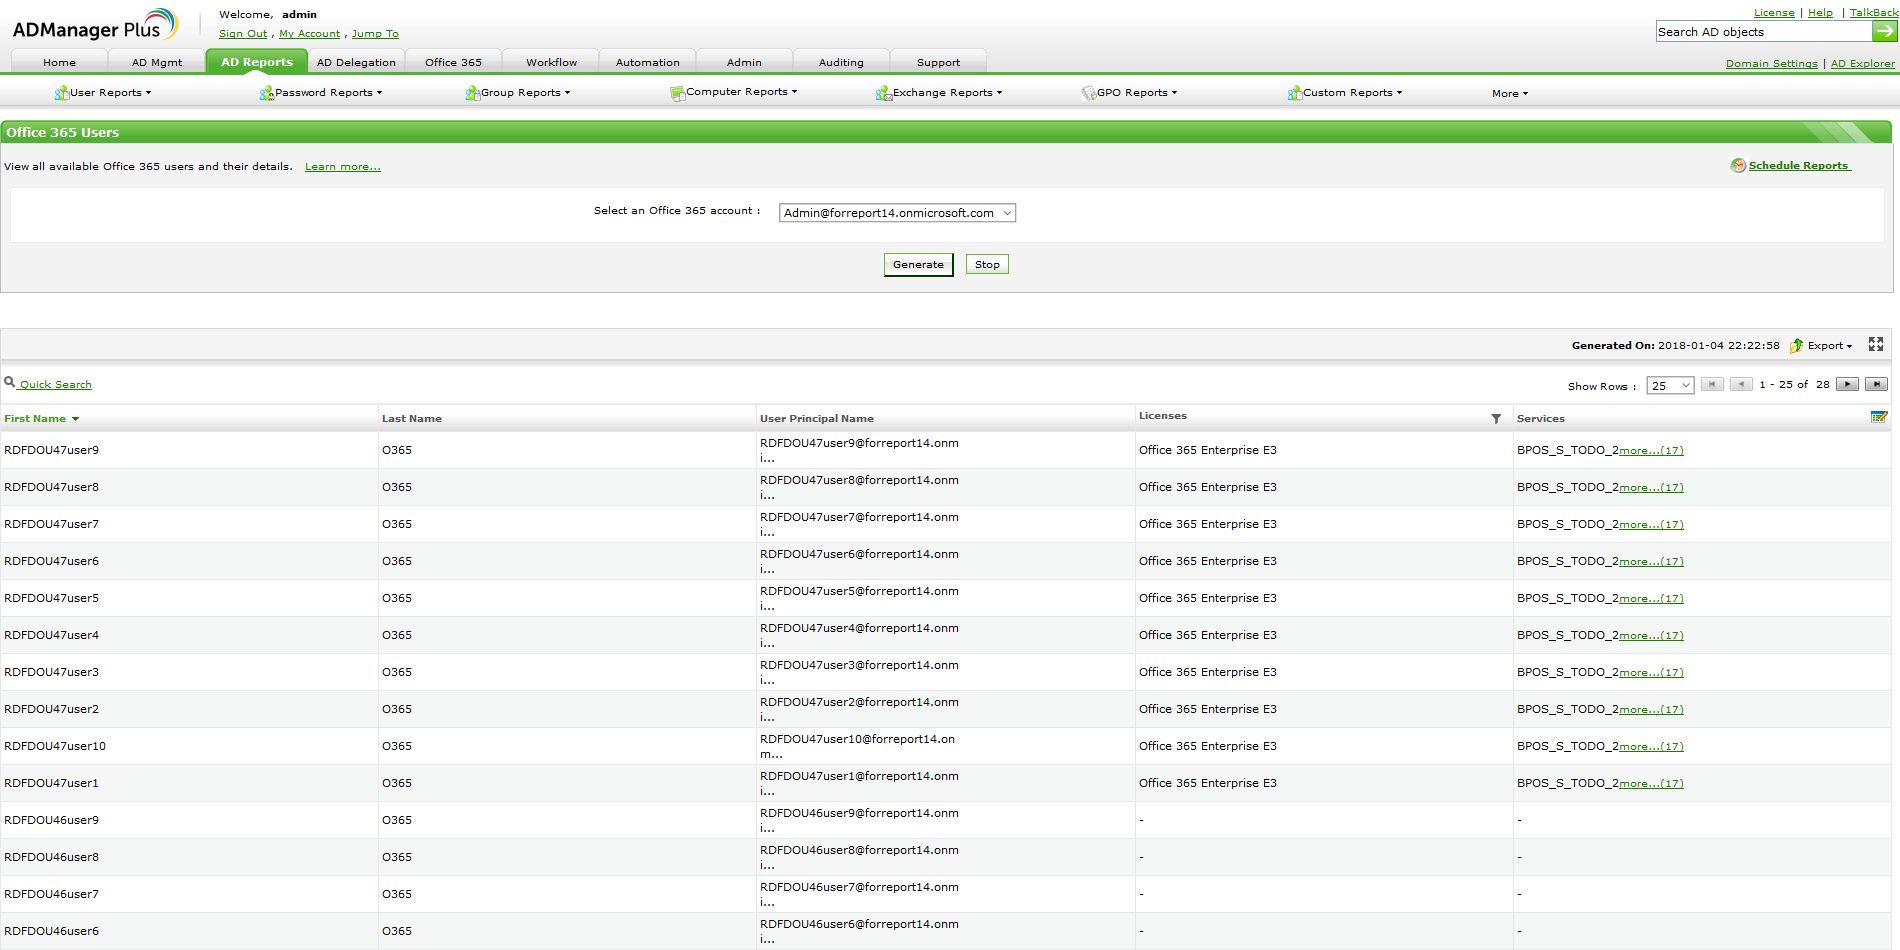
Task: Select the RDFDOU47user3 first name cell
Action: pos(52,672)
